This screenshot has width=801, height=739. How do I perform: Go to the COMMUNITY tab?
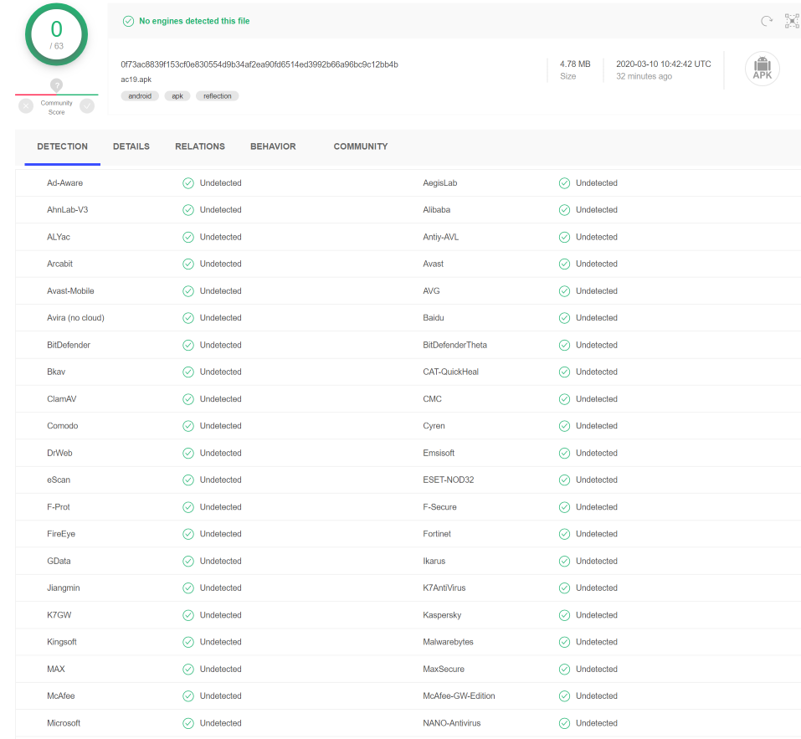click(361, 147)
